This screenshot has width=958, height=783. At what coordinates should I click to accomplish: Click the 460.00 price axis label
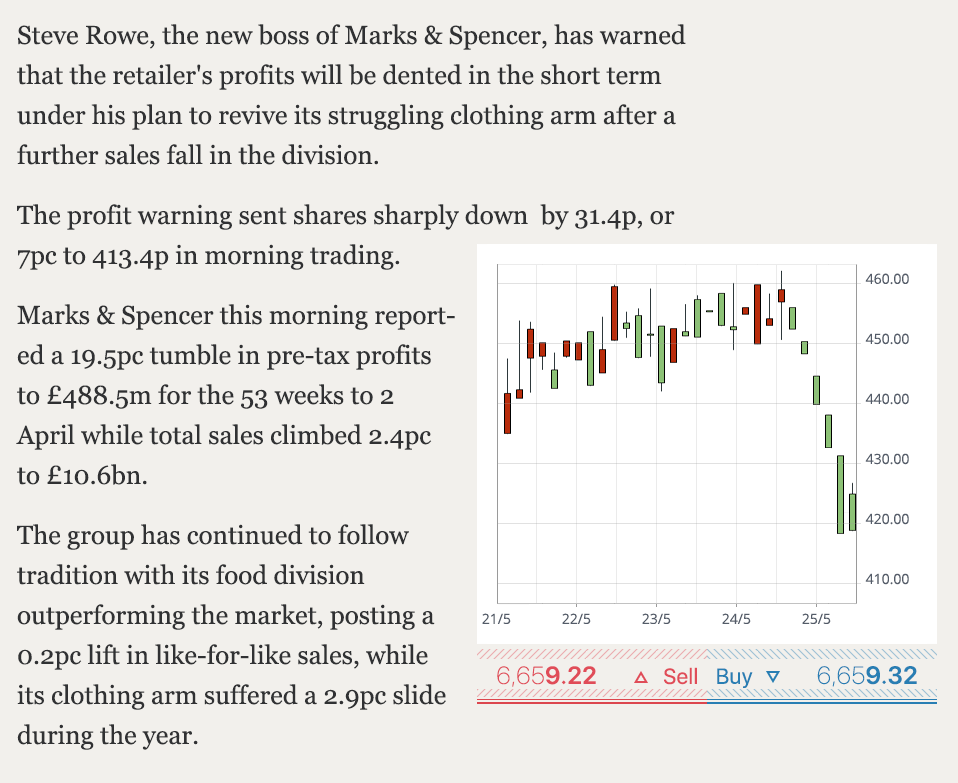point(886,279)
